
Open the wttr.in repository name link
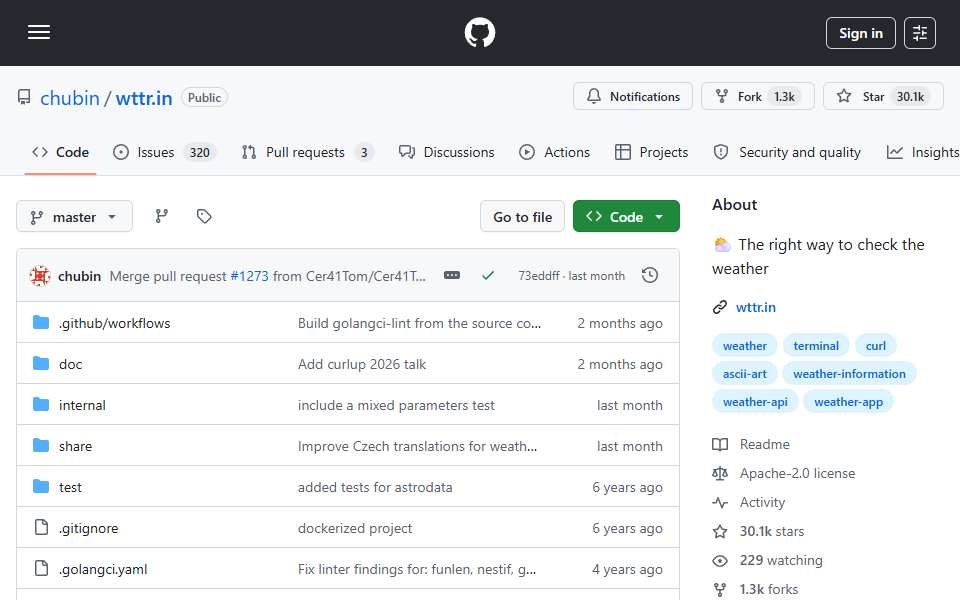[144, 98]
